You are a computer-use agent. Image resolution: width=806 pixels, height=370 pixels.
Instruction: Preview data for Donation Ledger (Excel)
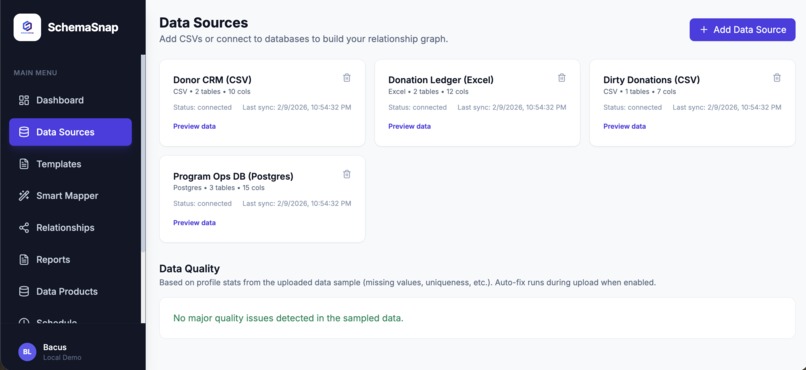[x=409, y=126]
